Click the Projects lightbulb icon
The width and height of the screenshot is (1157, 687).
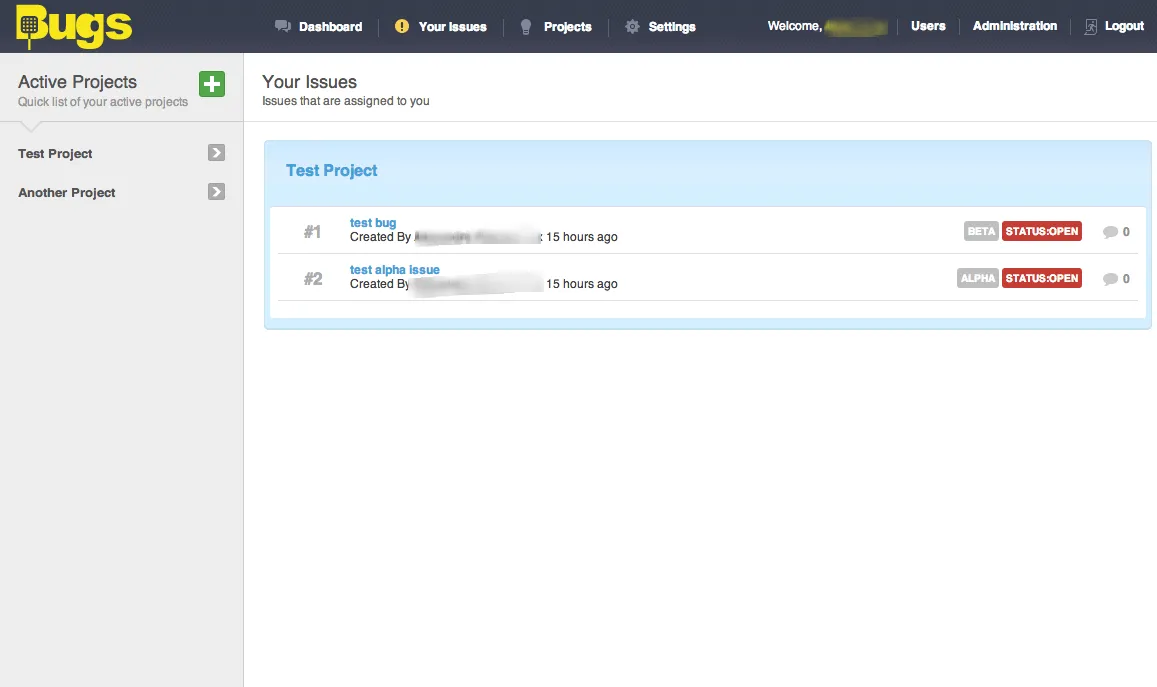point(525,27)
